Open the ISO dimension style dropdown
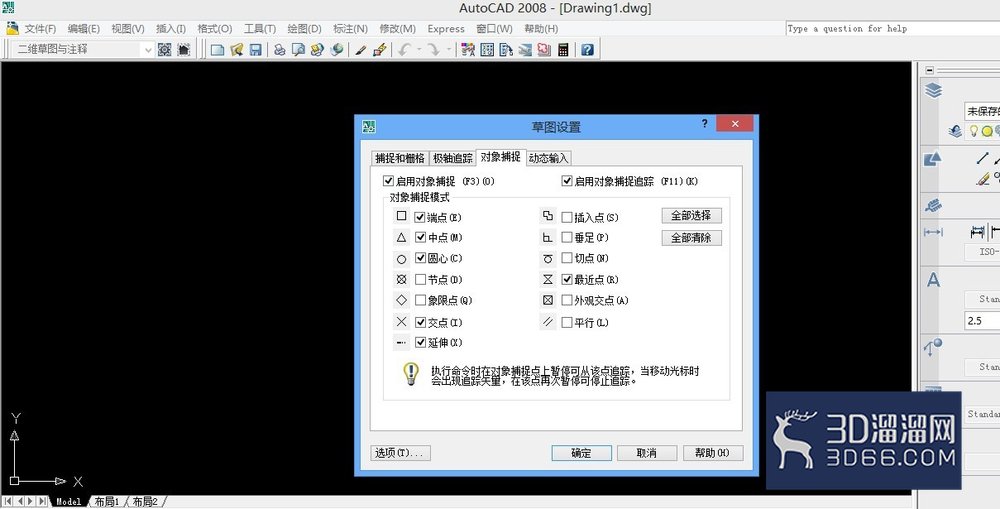This screenshot has height=509, width=1000. pyautogui.click(x=982, y=252)
